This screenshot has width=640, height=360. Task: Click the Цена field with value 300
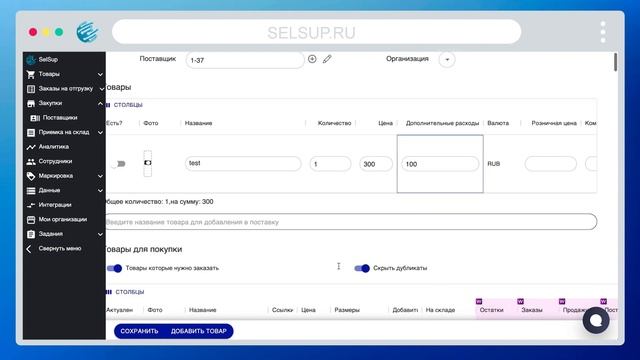[x=376, y=164]
